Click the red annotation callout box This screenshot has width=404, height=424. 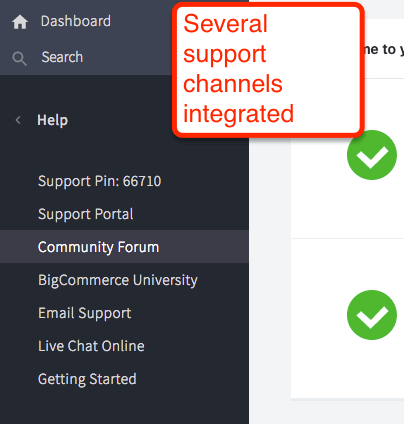pos(268,70)
